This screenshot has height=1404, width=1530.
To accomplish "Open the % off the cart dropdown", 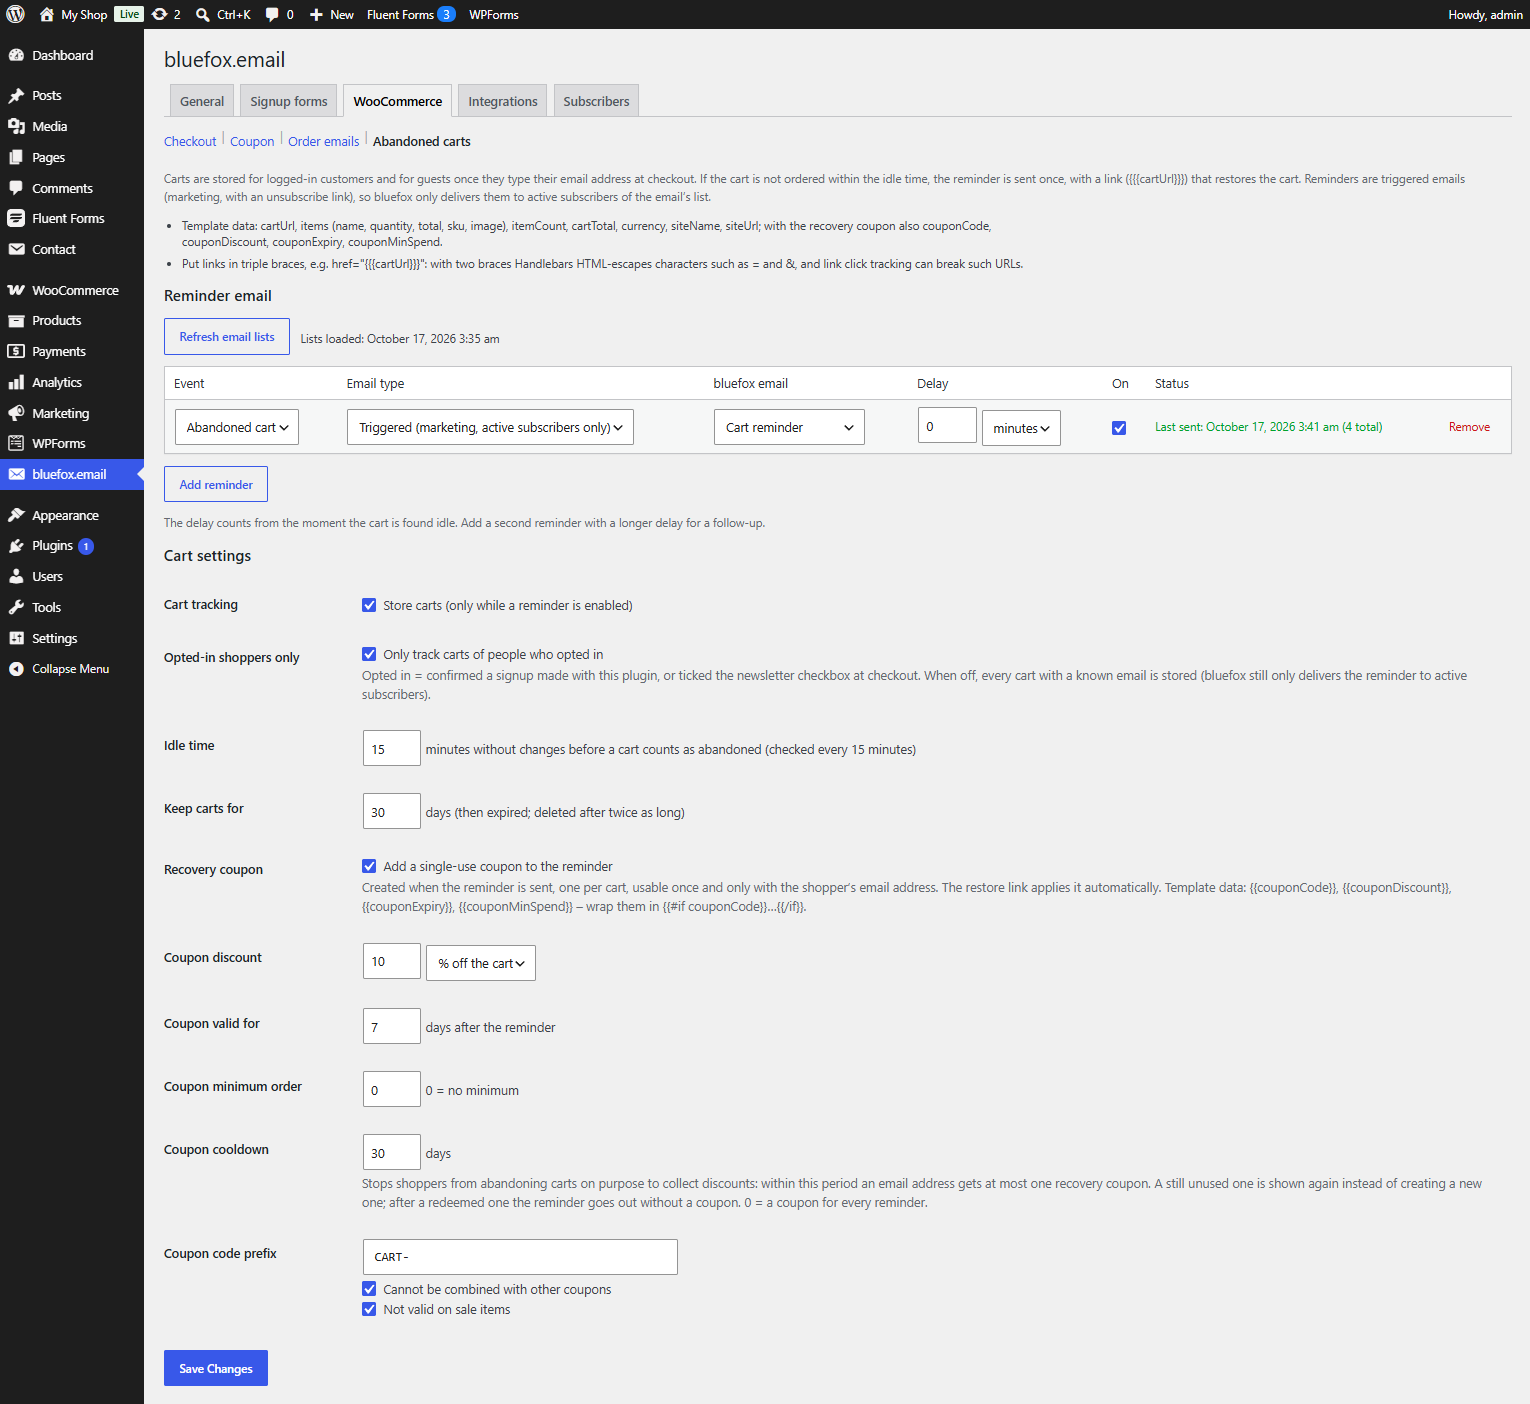I will pos(481,963).
